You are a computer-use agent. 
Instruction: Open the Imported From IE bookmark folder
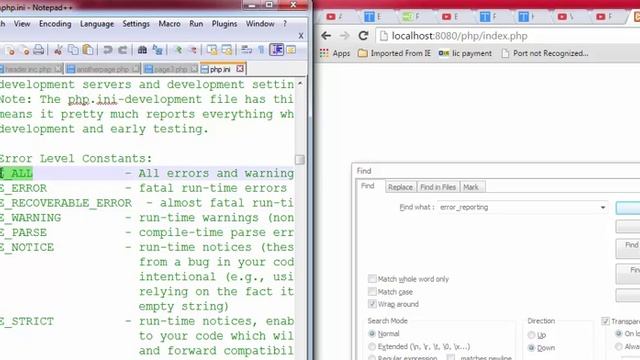point(394,53)
